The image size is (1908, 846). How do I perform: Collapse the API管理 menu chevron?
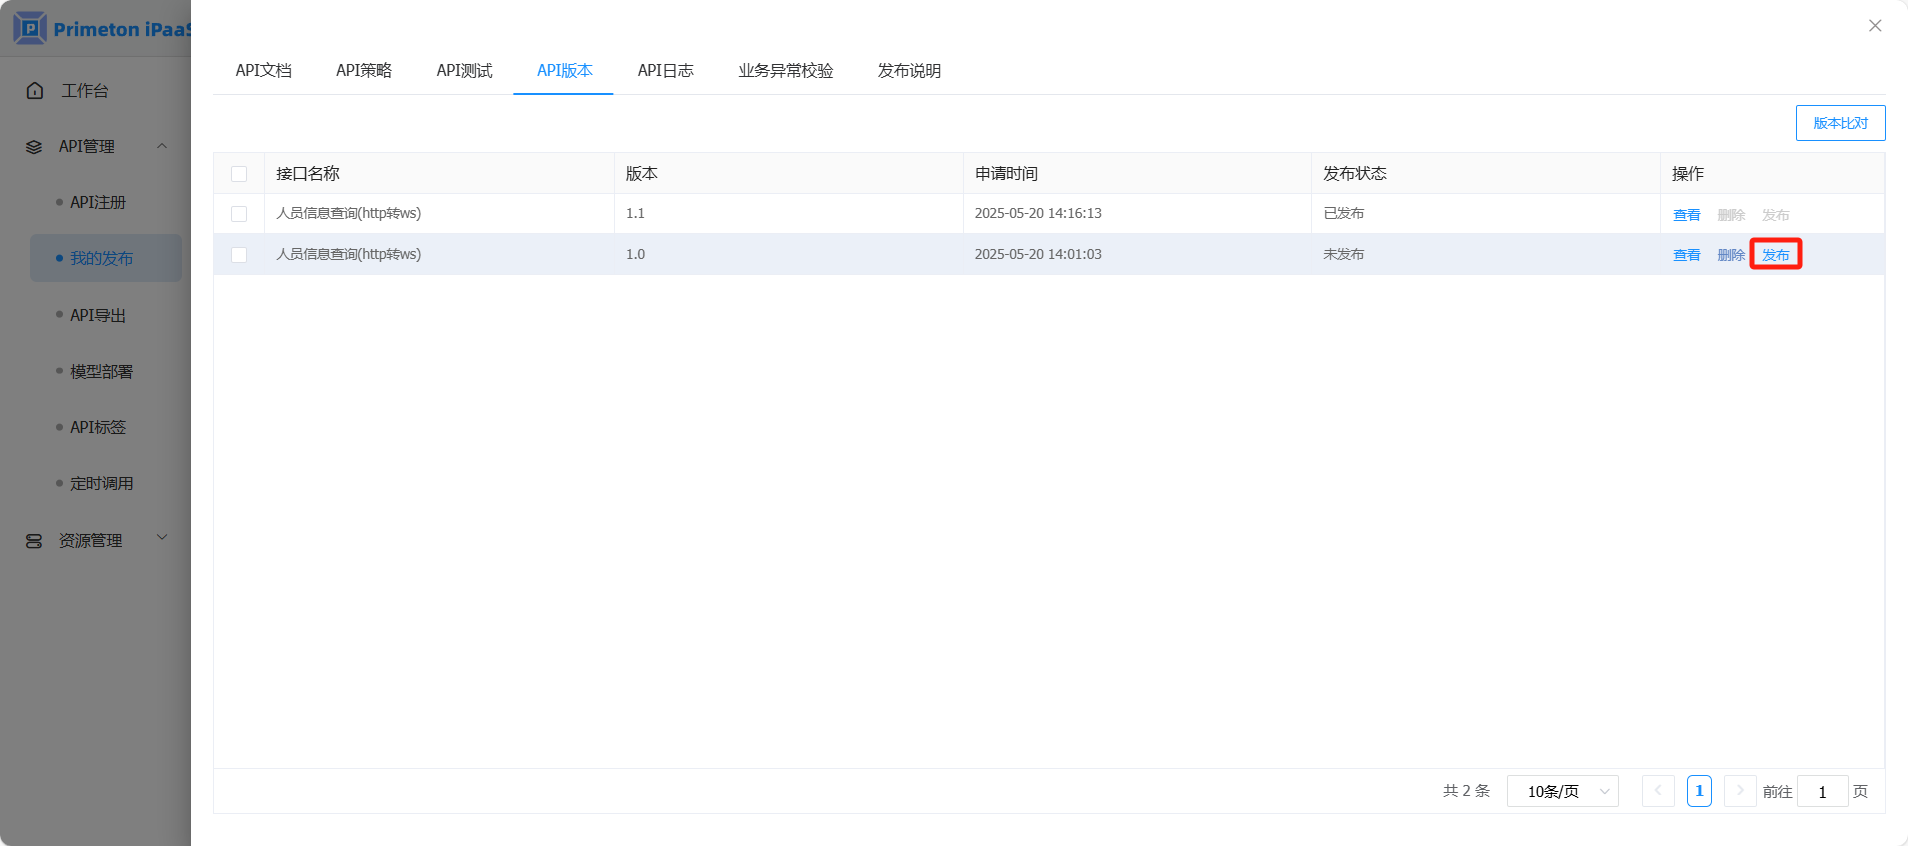tap(162, 146)
